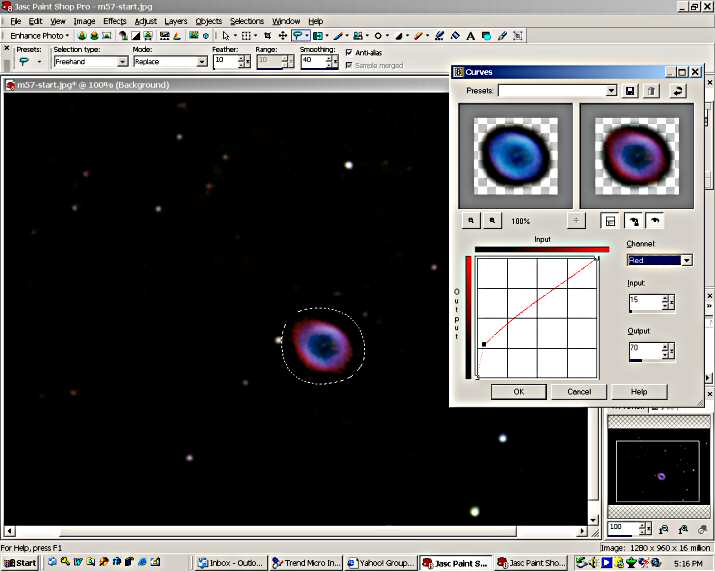Image resolution: width=715 pixels, height=572 pixels.
Task: Click the delete preset trash icon
Action: pyautogui.click(x=651, y=91)
